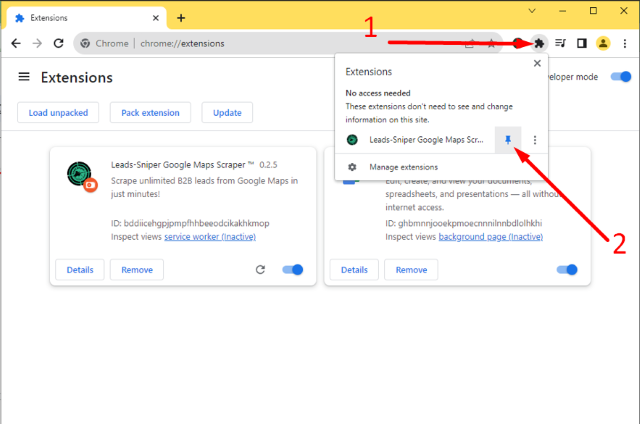The height and width of the screenshot is (424, 640).
Task: Maximize the Chrome window
Action: click(593, 11)
